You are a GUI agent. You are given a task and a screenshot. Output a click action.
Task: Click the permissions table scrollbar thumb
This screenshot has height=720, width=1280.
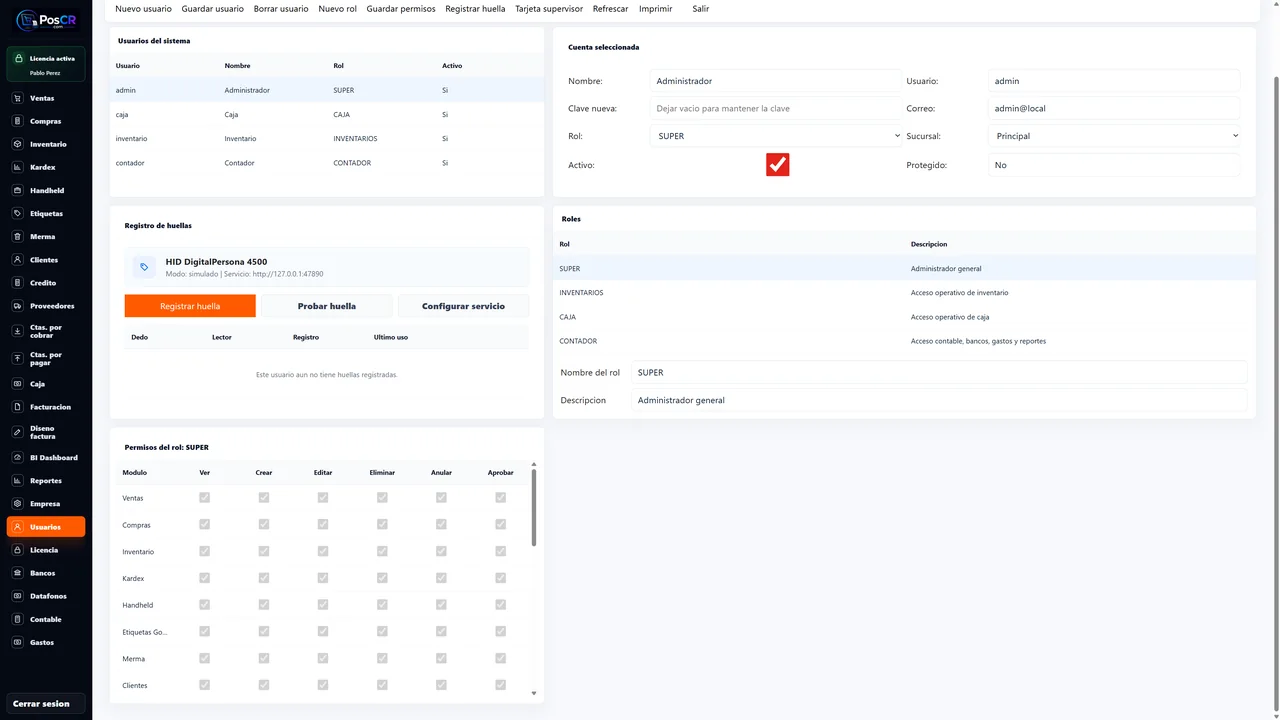click(x=534, y=507)
